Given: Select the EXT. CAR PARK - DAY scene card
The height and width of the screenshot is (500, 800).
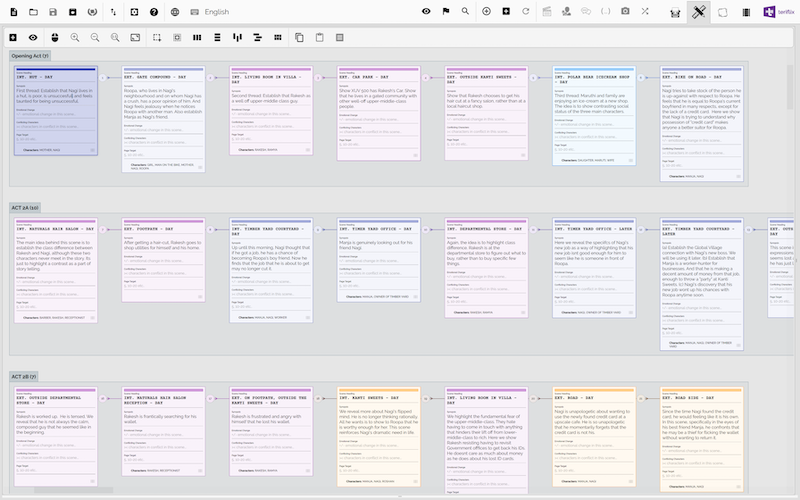Looking at the screenshot, I should coord(379,113).
